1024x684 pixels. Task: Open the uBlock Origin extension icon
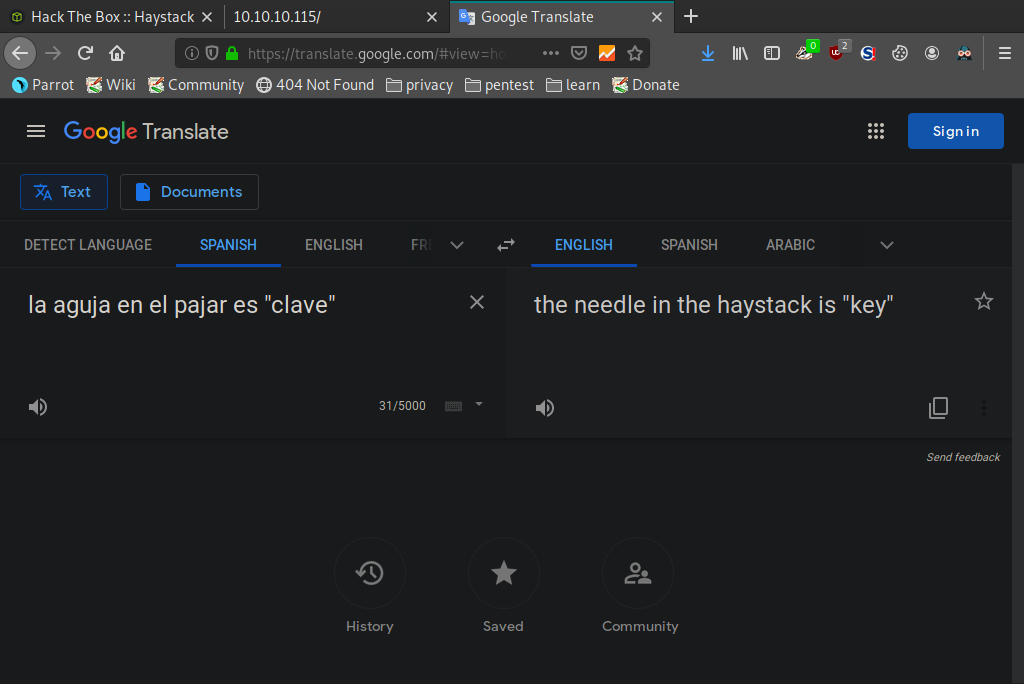837,52
